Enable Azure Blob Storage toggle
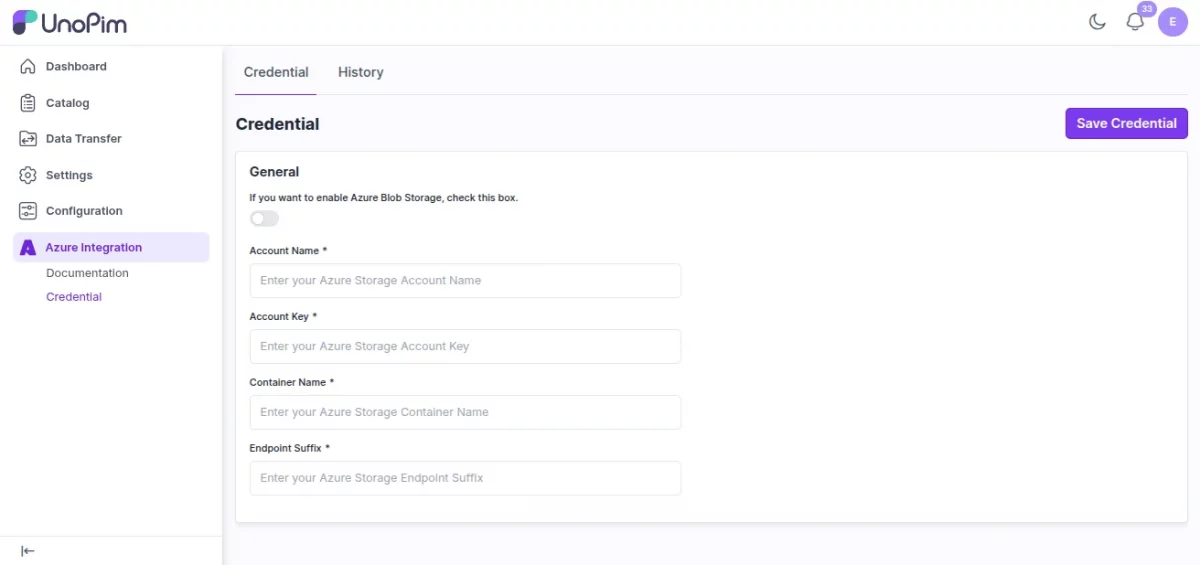Image resolution: width=1200 pixels, height=565 pixels. click(x=264, y=218)
